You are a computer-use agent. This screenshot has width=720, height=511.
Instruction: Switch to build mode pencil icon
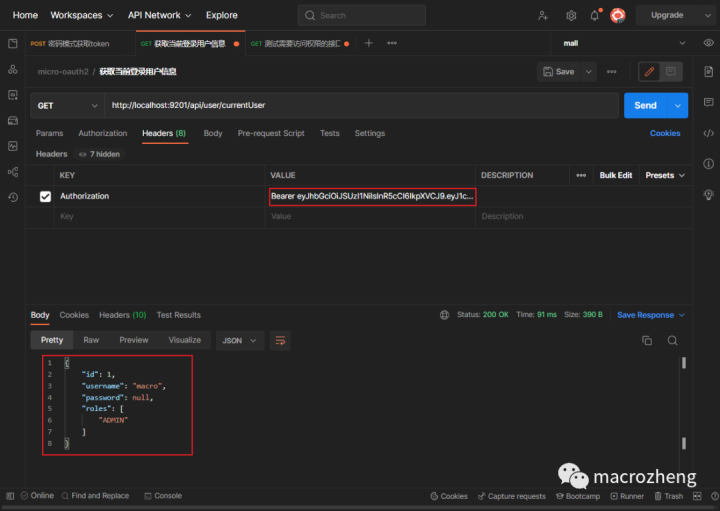tap(649, 72)
